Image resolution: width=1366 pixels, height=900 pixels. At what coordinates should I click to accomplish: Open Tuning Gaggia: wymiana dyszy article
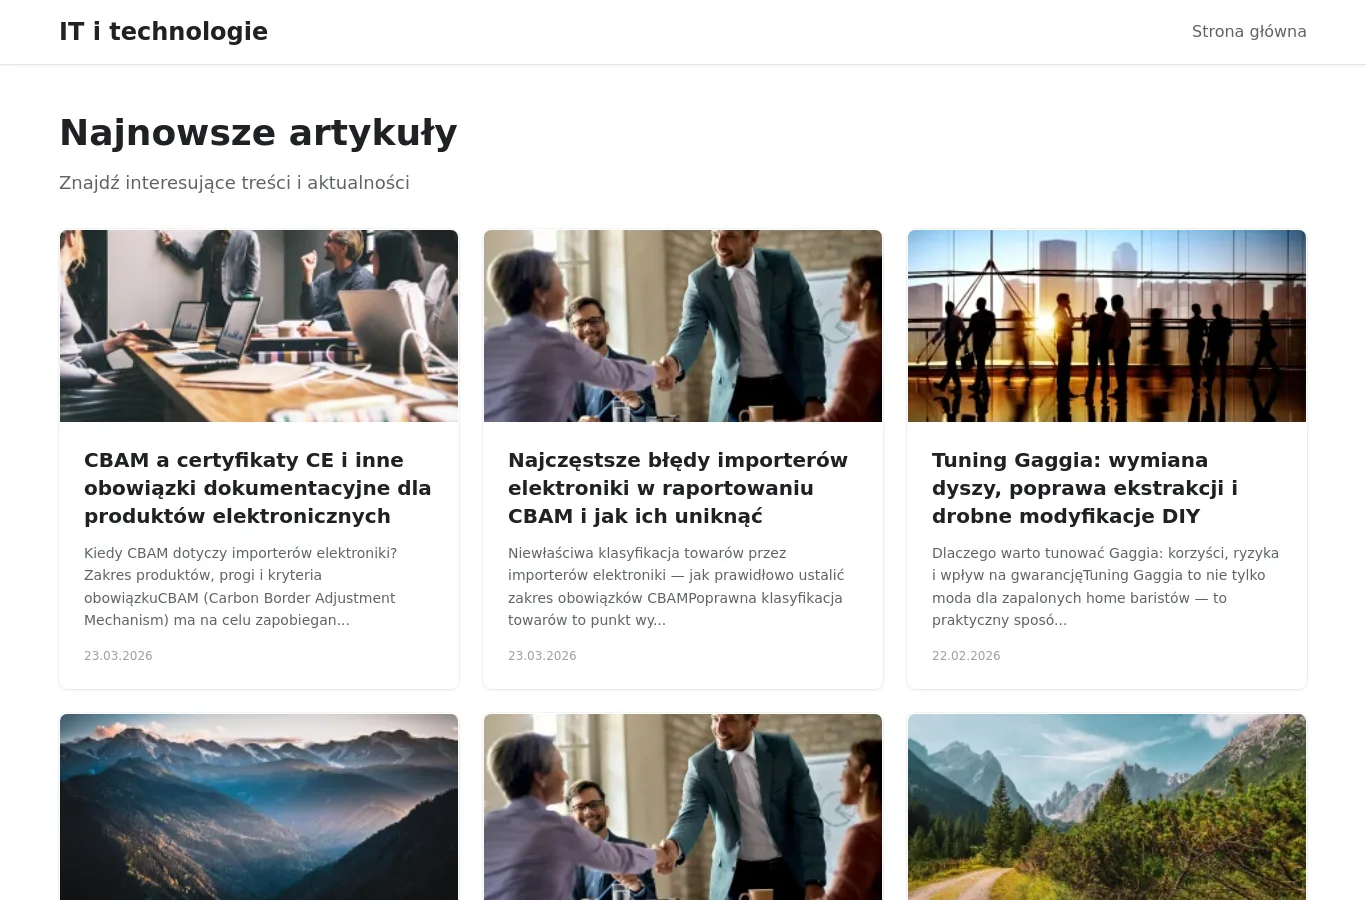pyautogui.click(x=1085, y=488)
